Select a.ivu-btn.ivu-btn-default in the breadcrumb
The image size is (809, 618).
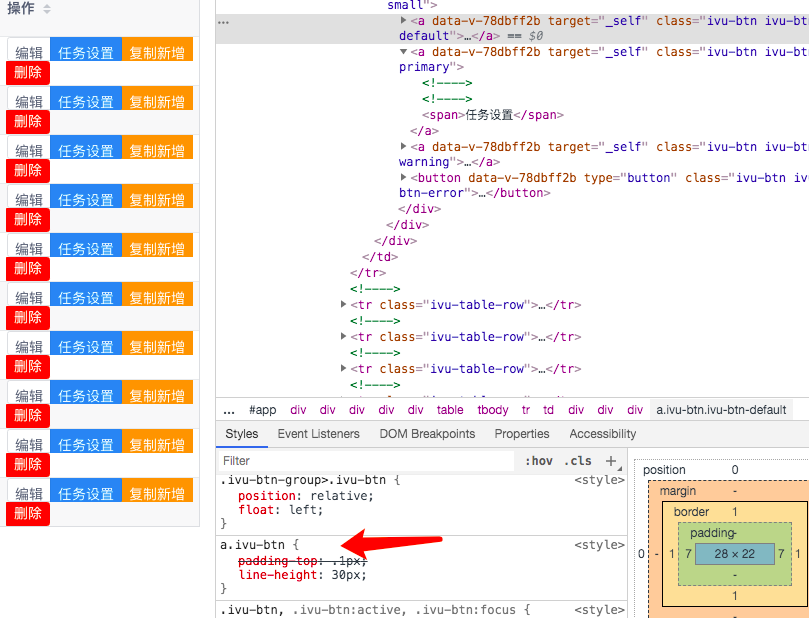[721, 410]
